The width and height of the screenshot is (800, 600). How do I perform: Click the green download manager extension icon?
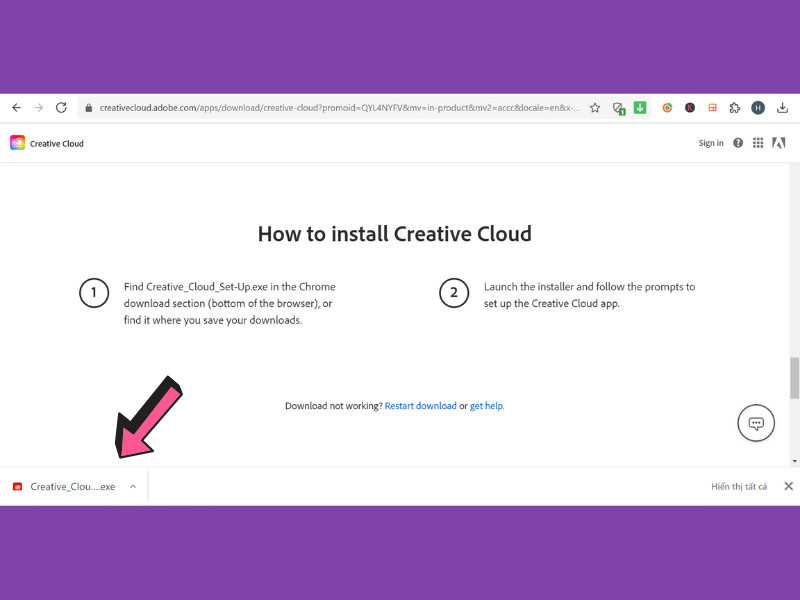640,107
